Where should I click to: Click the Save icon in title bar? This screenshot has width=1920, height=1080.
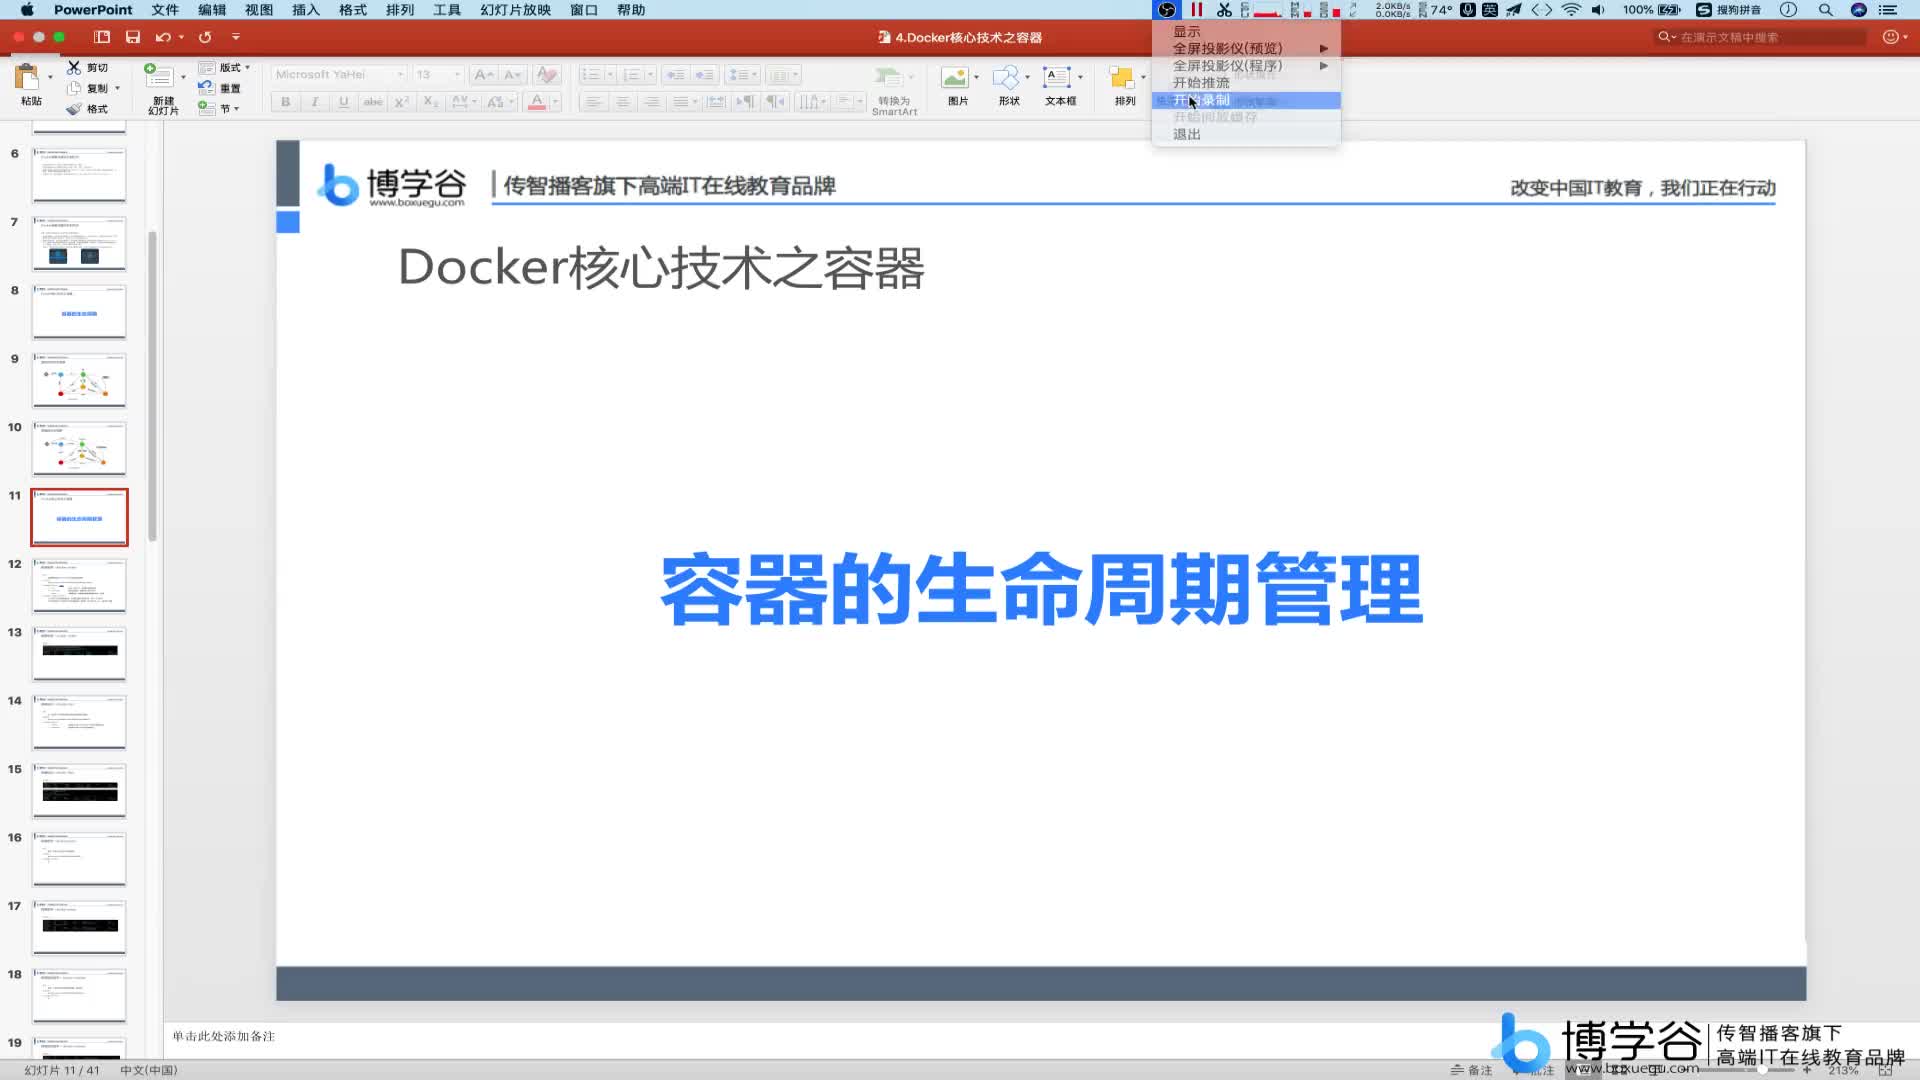pyautogui.click(x=133, y=37)
